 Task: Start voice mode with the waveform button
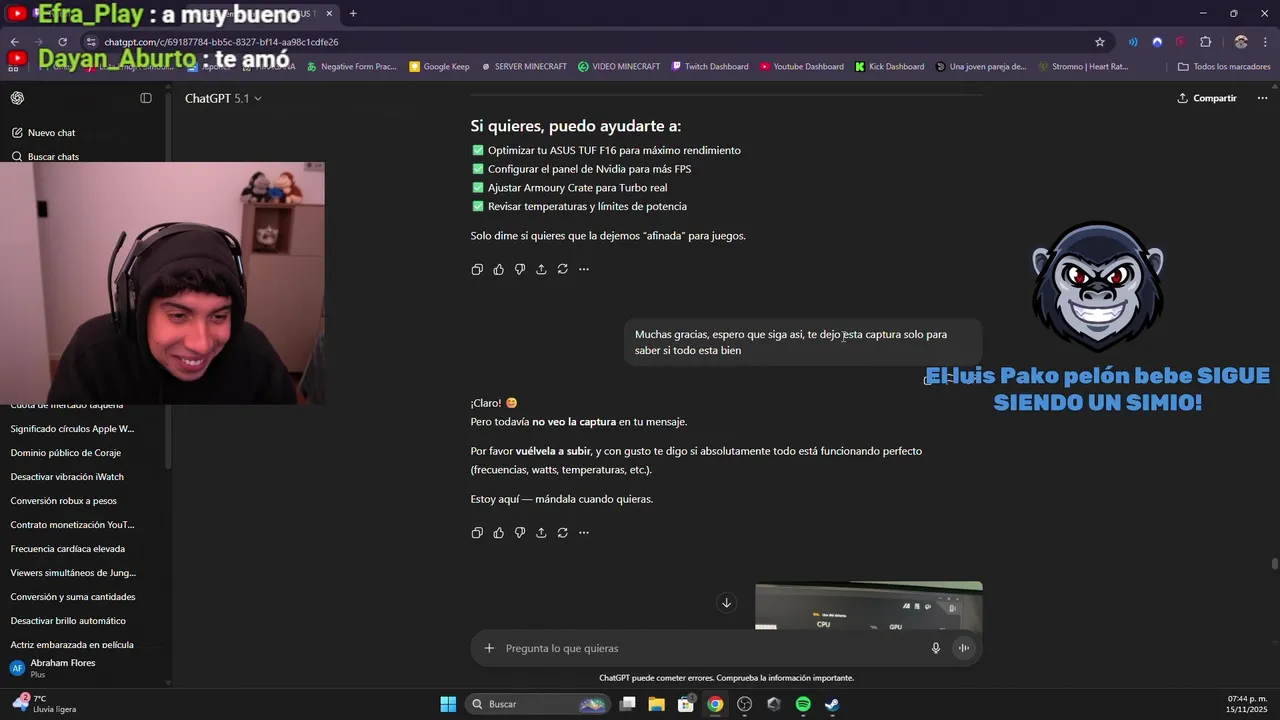tap(964, 648)
